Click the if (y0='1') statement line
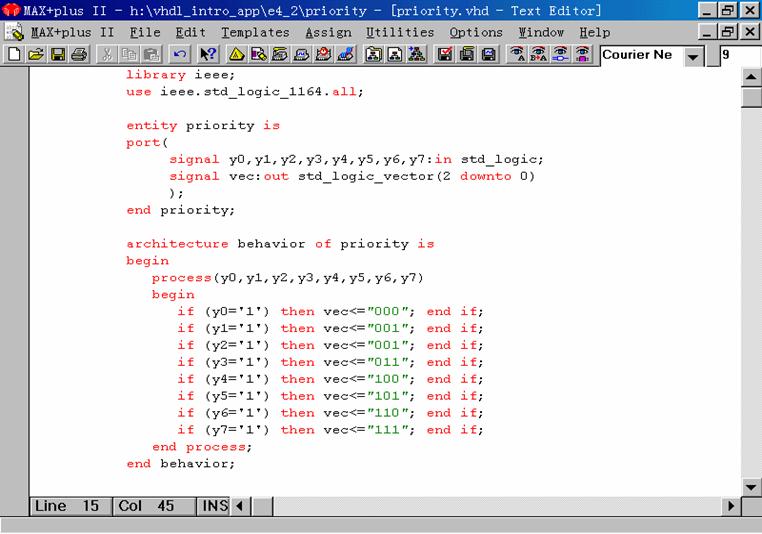Image resolution: width=762 pixels, height=534 pixels. click(x=330, y=311)
